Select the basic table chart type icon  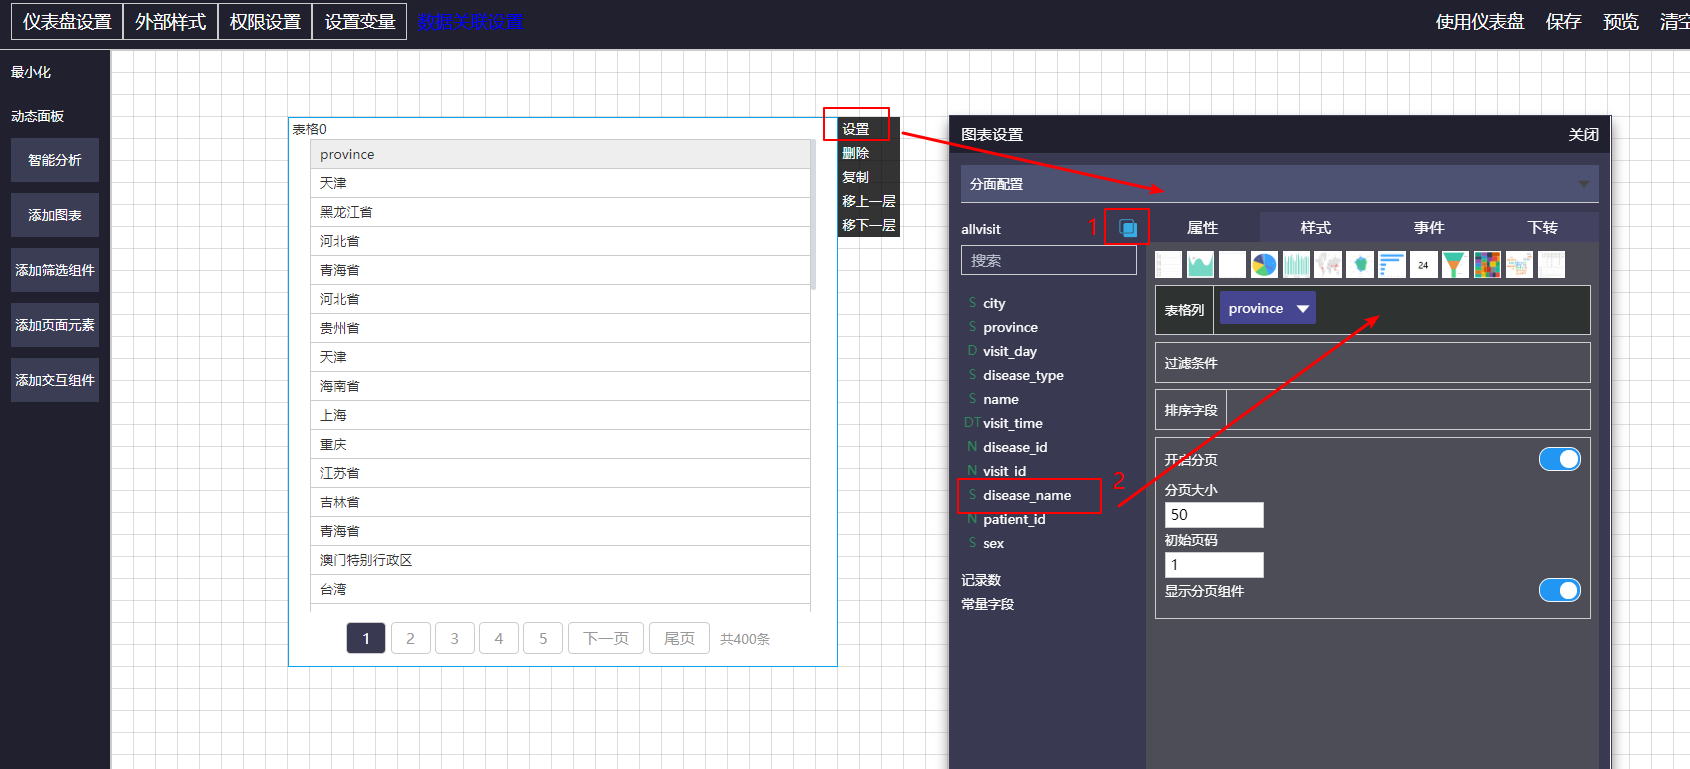pyautogui.click(x=1168, y=264)
